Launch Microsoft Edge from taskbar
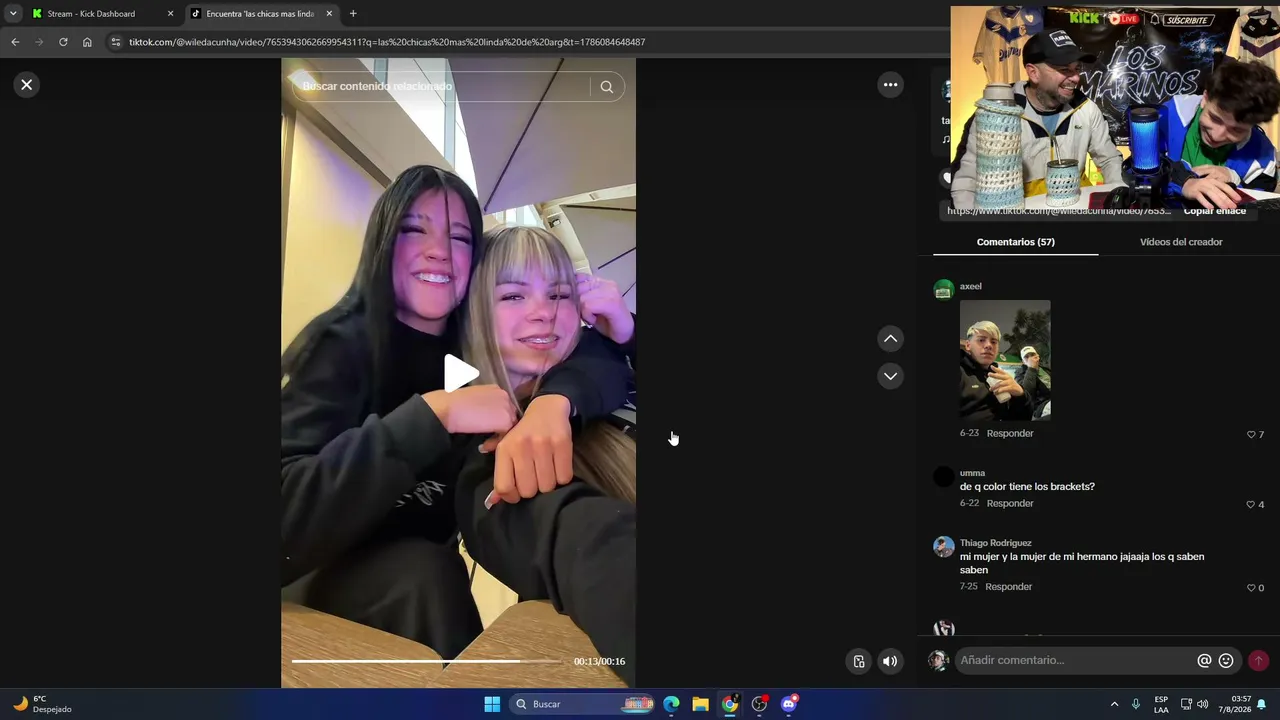 tap(671, 704)
